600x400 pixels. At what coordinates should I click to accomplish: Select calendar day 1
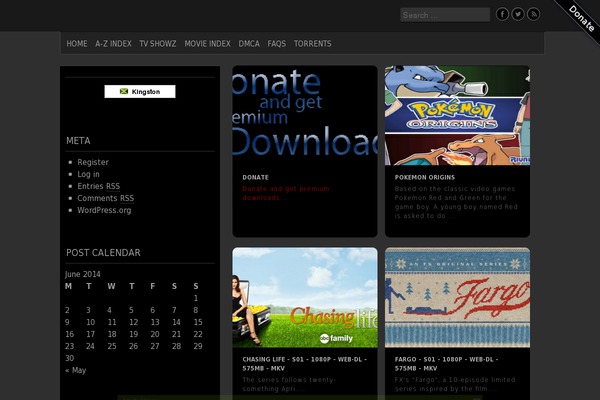tap(196, 298)
